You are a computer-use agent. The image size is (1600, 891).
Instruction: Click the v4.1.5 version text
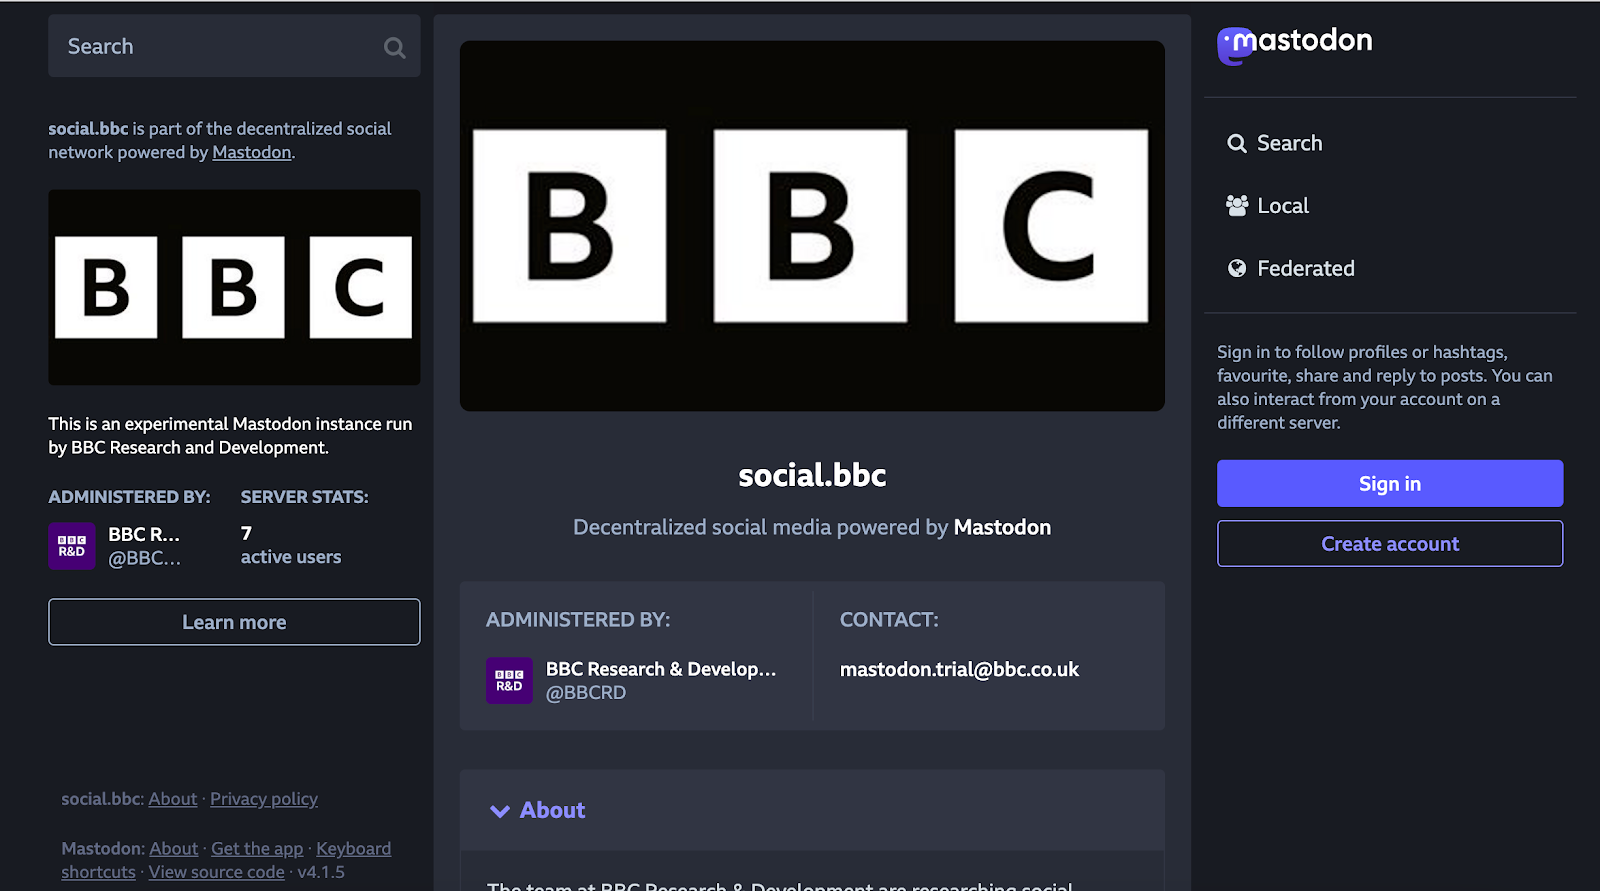click(321, 872)
